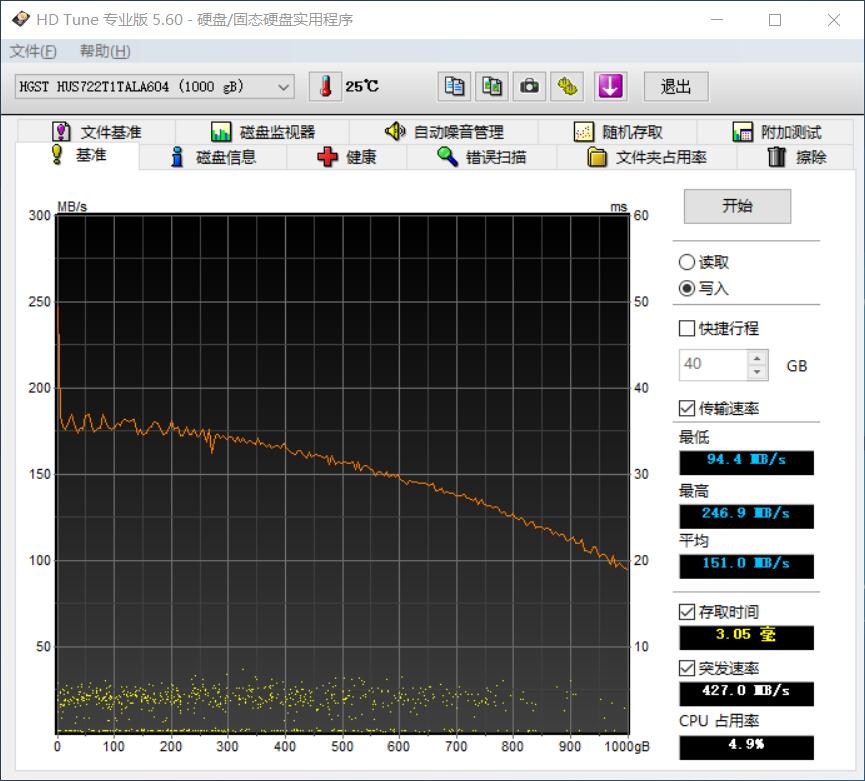The image size is (865, 781).
Task: Click the lightbulb icon on 基准 tab
Action: click(x=57, y=154)
